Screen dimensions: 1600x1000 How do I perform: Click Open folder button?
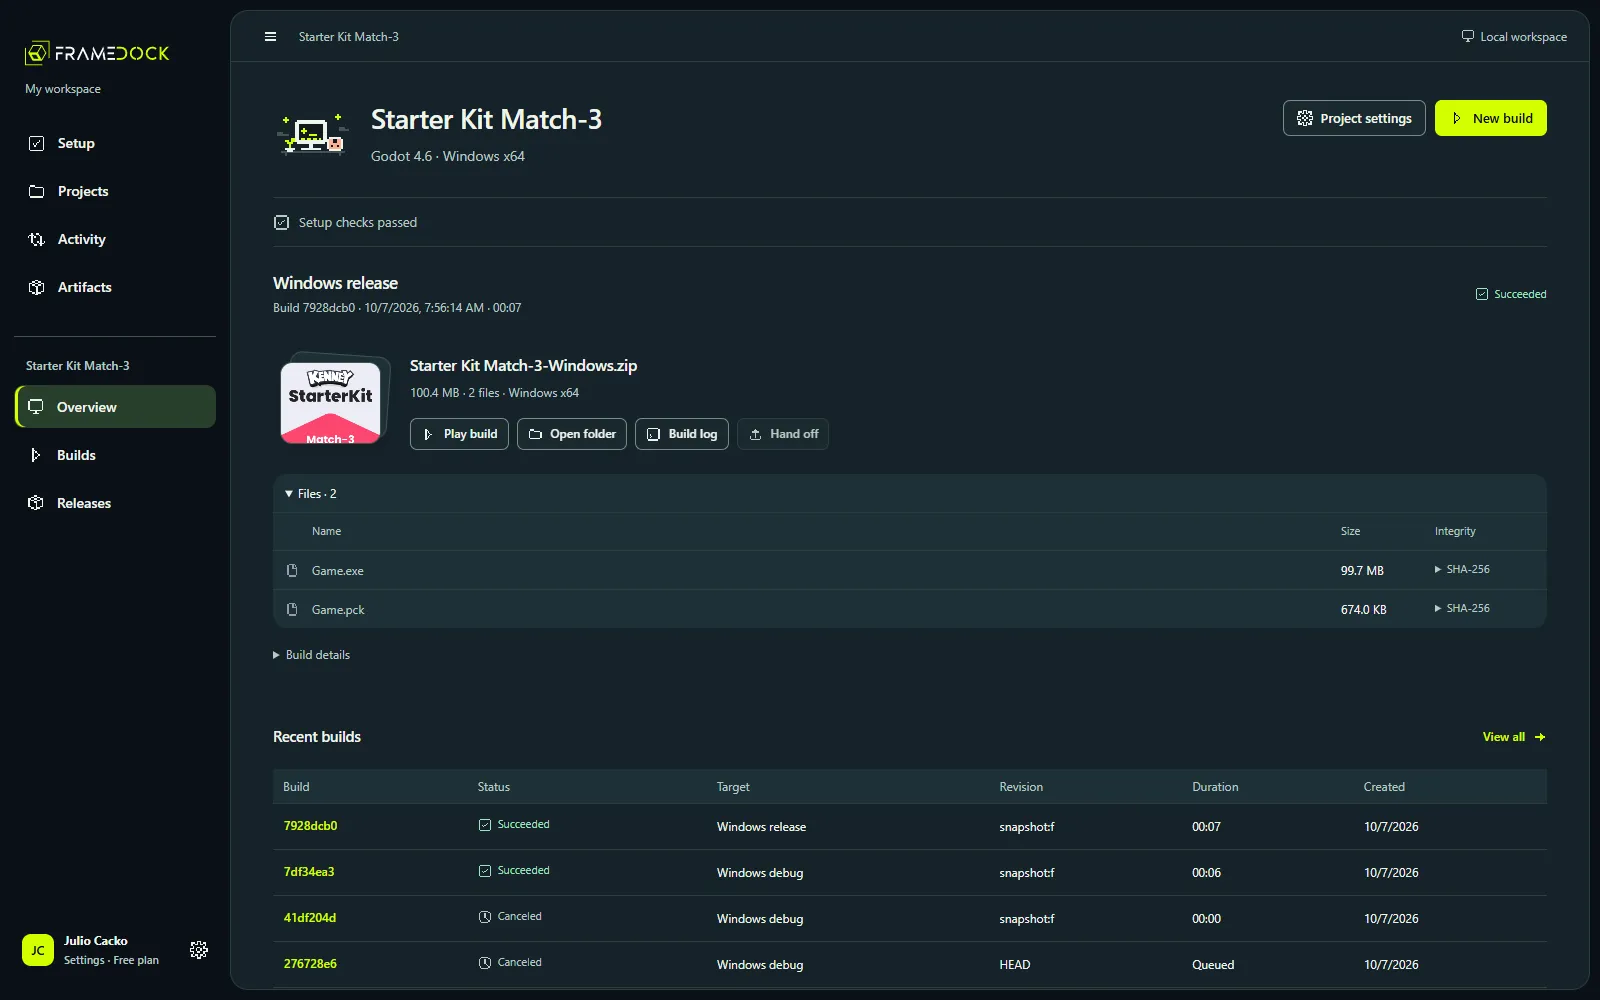tap(572, 434)
